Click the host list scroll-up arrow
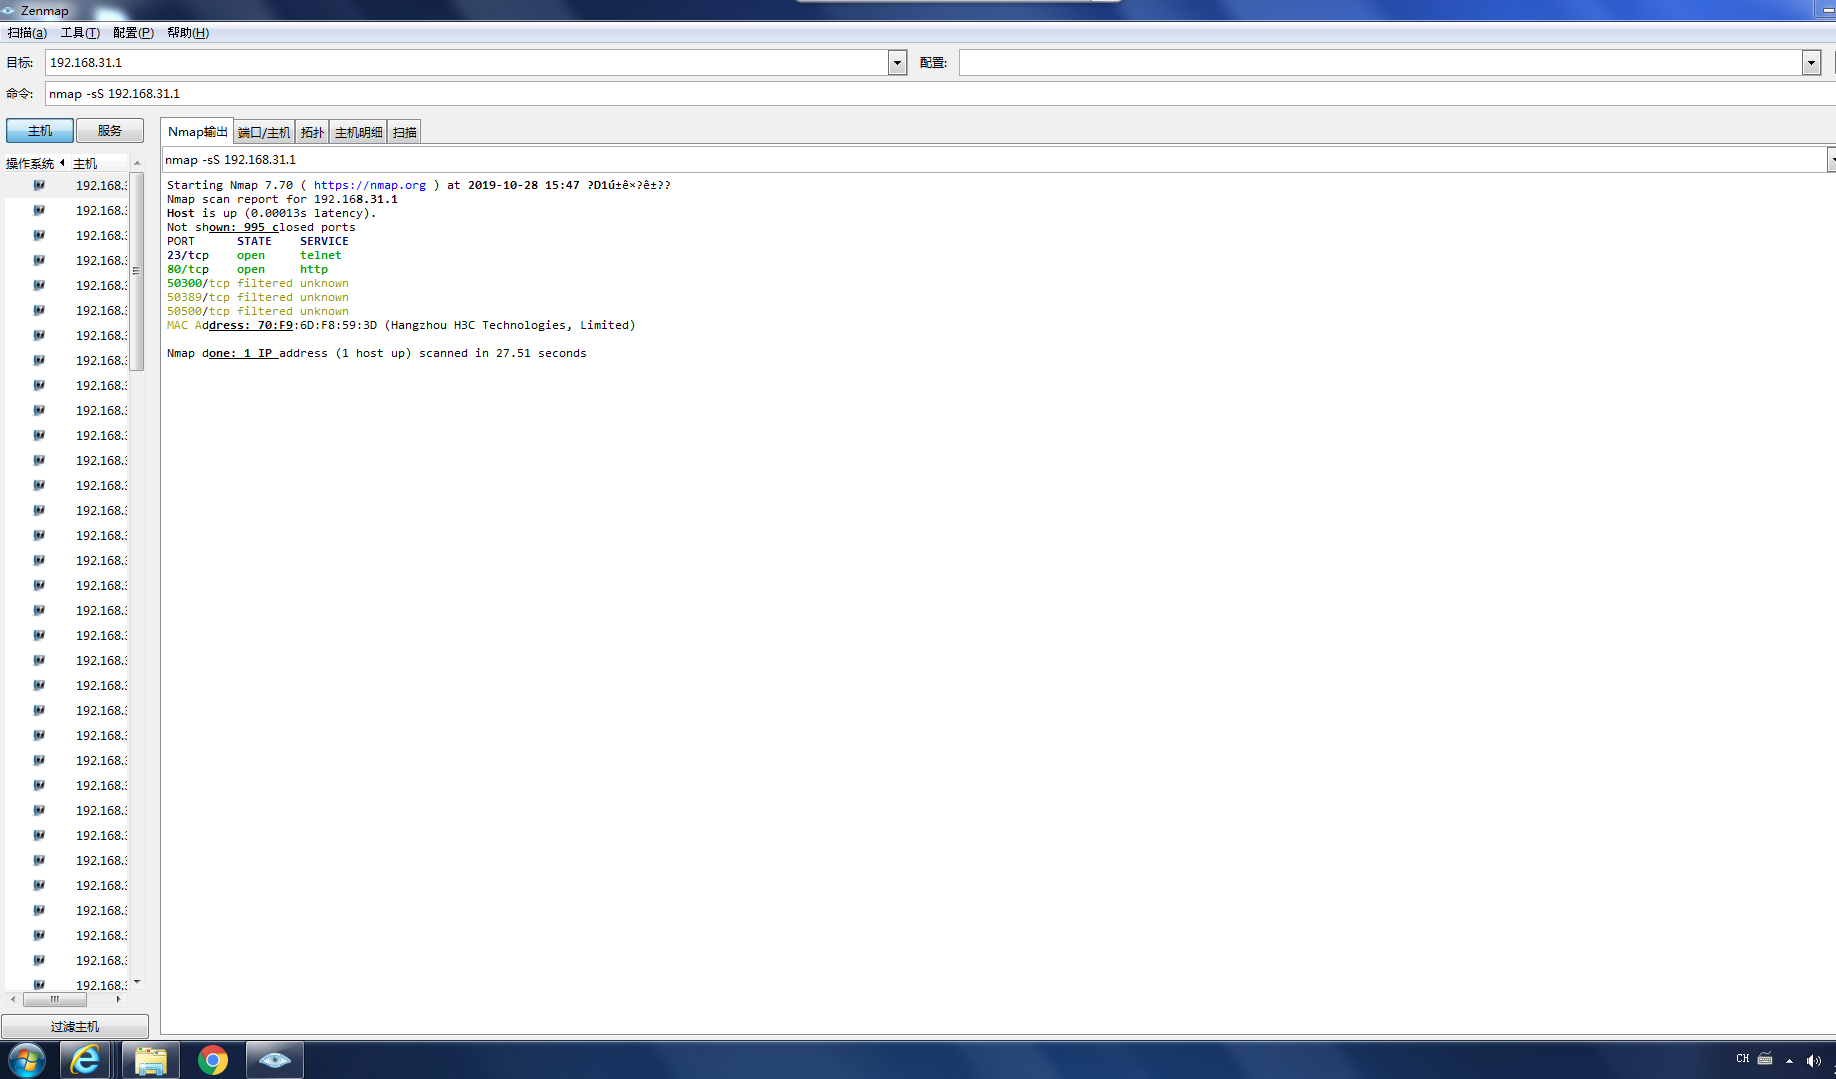Screen dimensions: 1836x1079 click(x=137, y=163)
